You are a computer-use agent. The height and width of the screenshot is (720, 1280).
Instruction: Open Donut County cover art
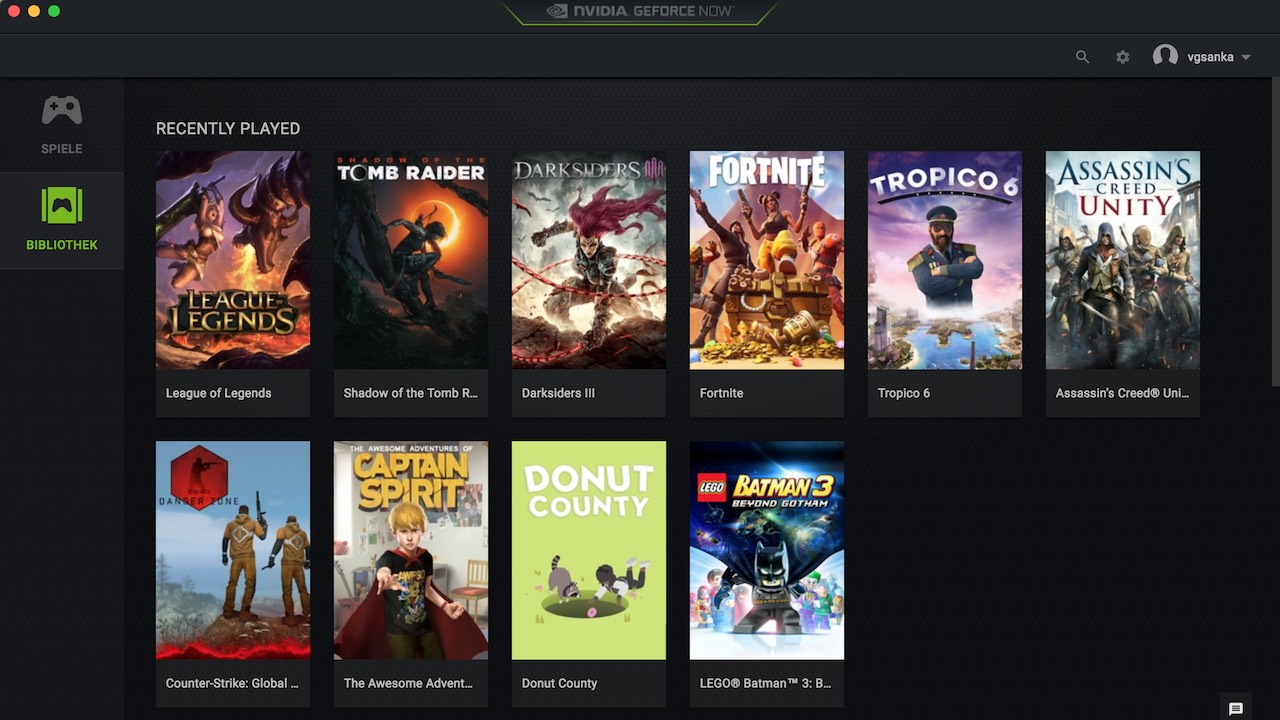pos(589,550)
